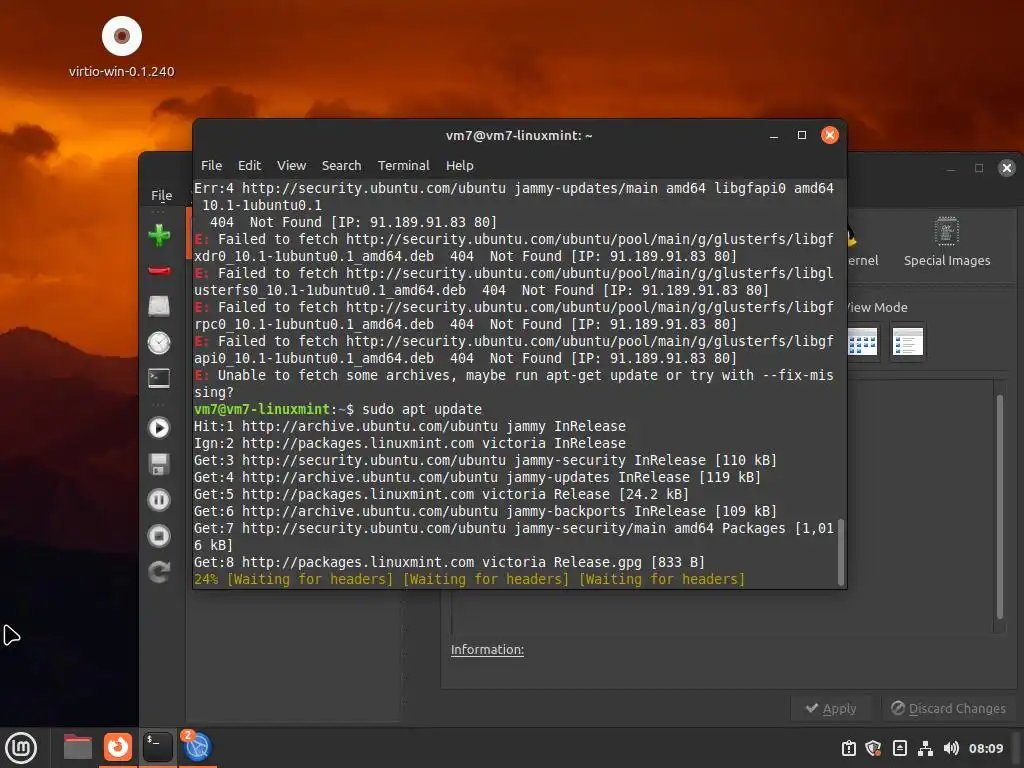Launch Firefox from the taskbar

click(x=118, y=747)
